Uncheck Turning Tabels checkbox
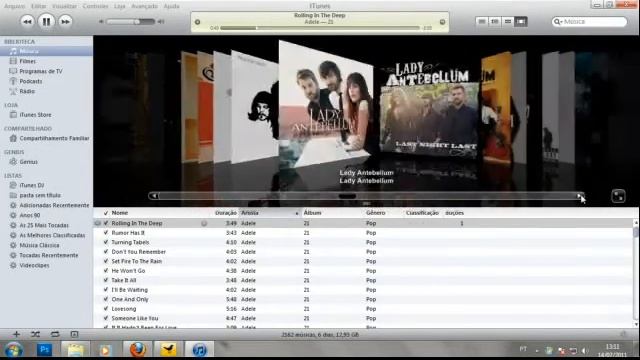This screenshot has width=640, height=360. [x=106, y=242]
